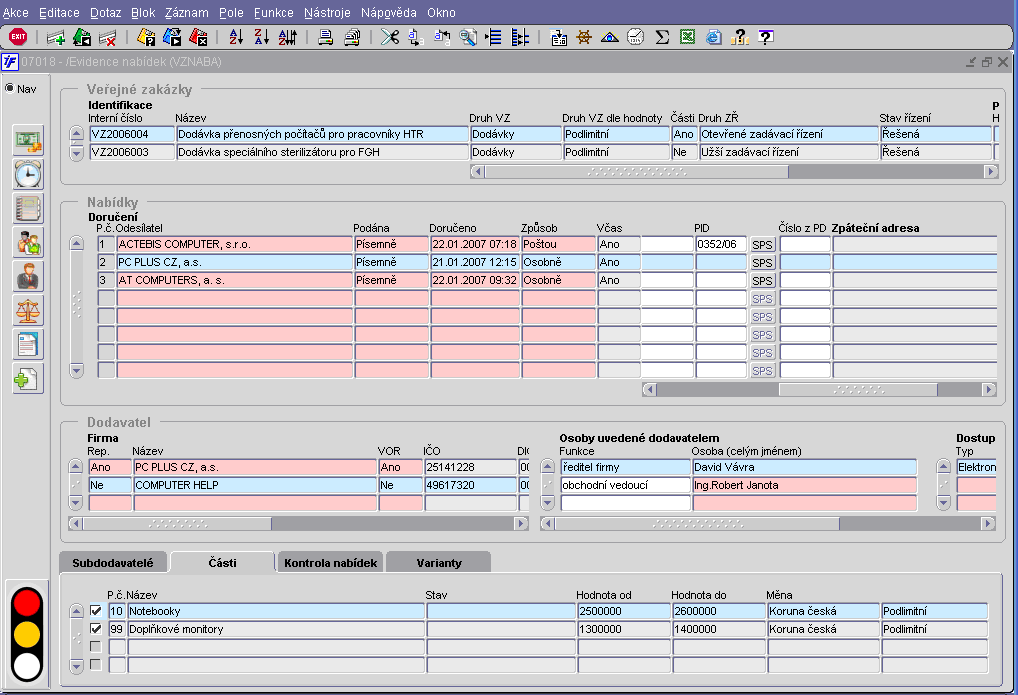Screen dimensions: 1018x695
Task: Click the alarm clock sidebar icon
Action: pyautogui.click(x=28, y=174)
